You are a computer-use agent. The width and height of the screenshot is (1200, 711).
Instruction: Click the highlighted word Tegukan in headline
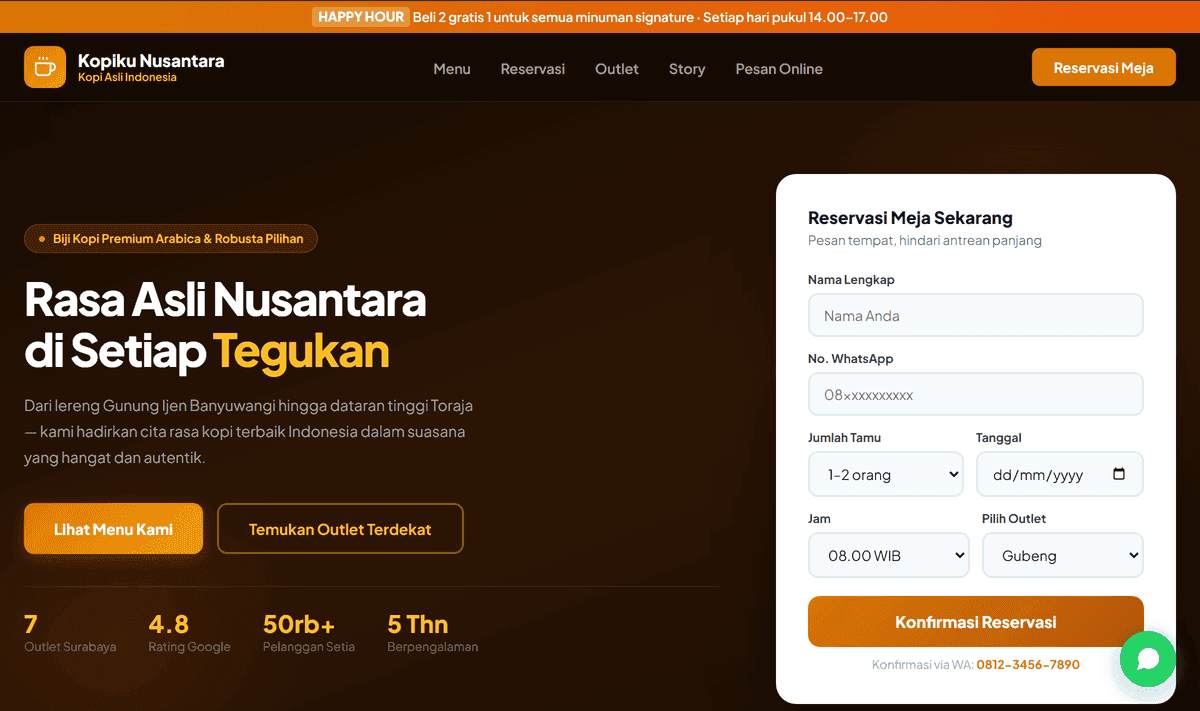click(x=301, y=351)
